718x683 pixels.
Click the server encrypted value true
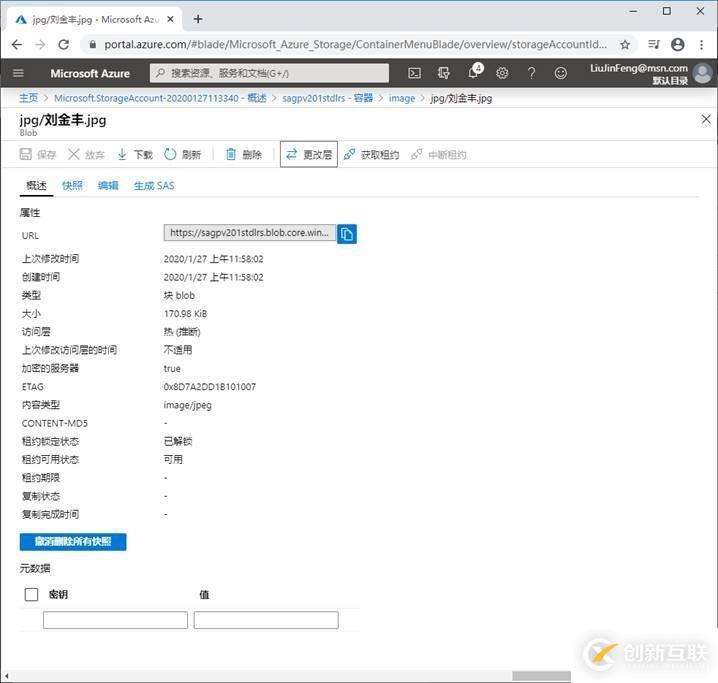click(x=172, y=369)
